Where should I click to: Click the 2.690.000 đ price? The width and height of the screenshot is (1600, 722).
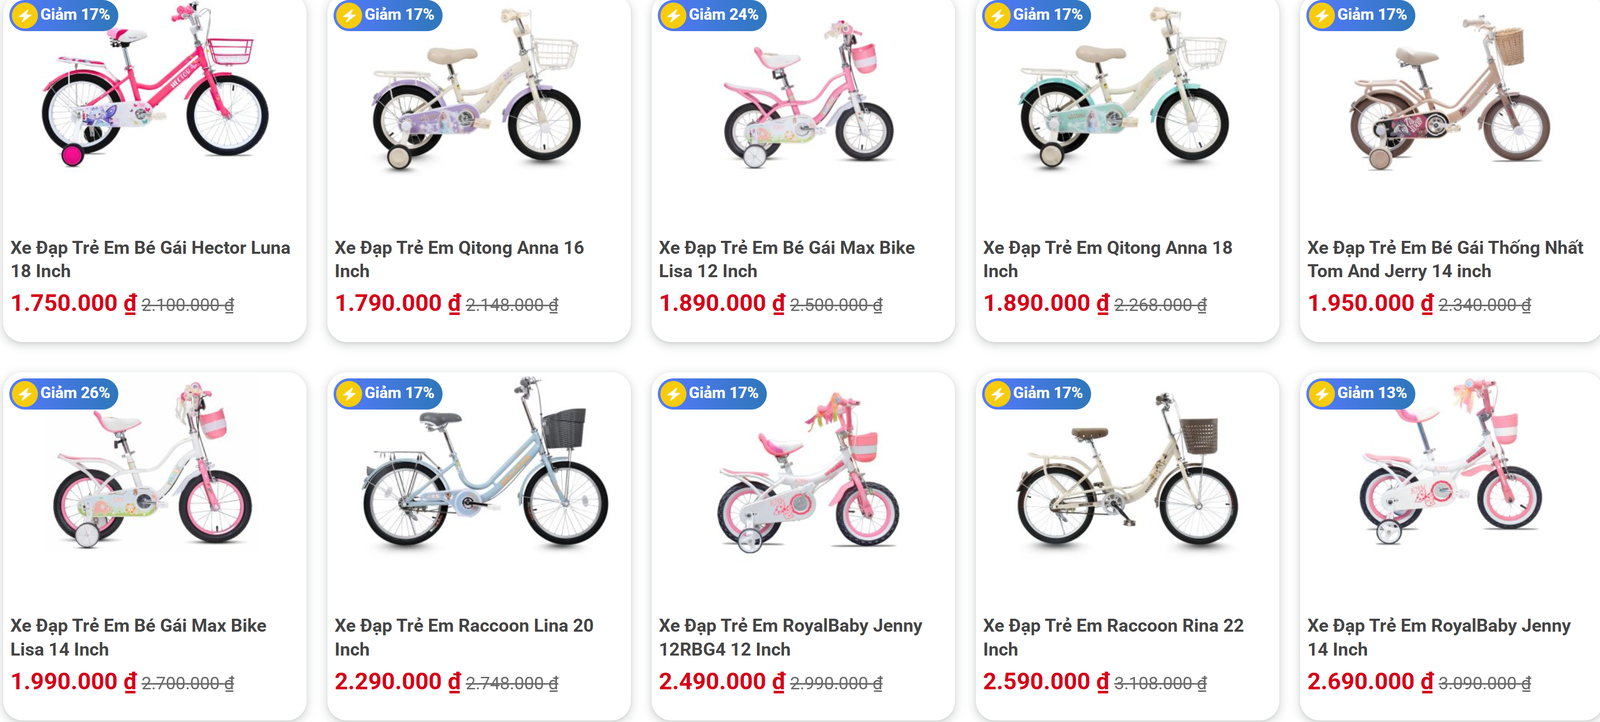pyautogui.click(x=1370, y=682)
